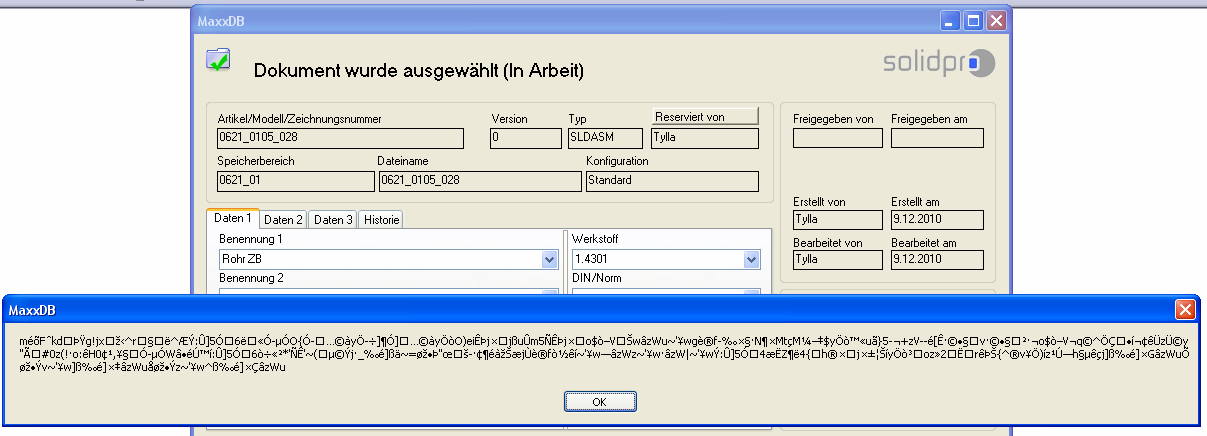Click the Dateiname field
Screen dimensions: 1207x436
479,181
